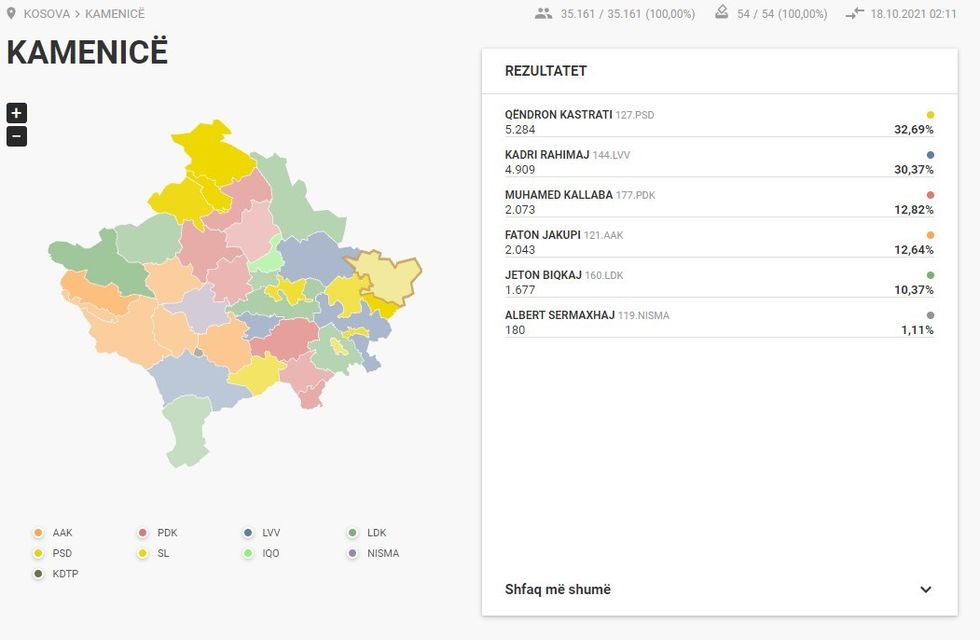The width and height of the screenshot is (980, 640).
Task: Expand the Shfaq më shumë results section
Action: click(x=556, y=589)
